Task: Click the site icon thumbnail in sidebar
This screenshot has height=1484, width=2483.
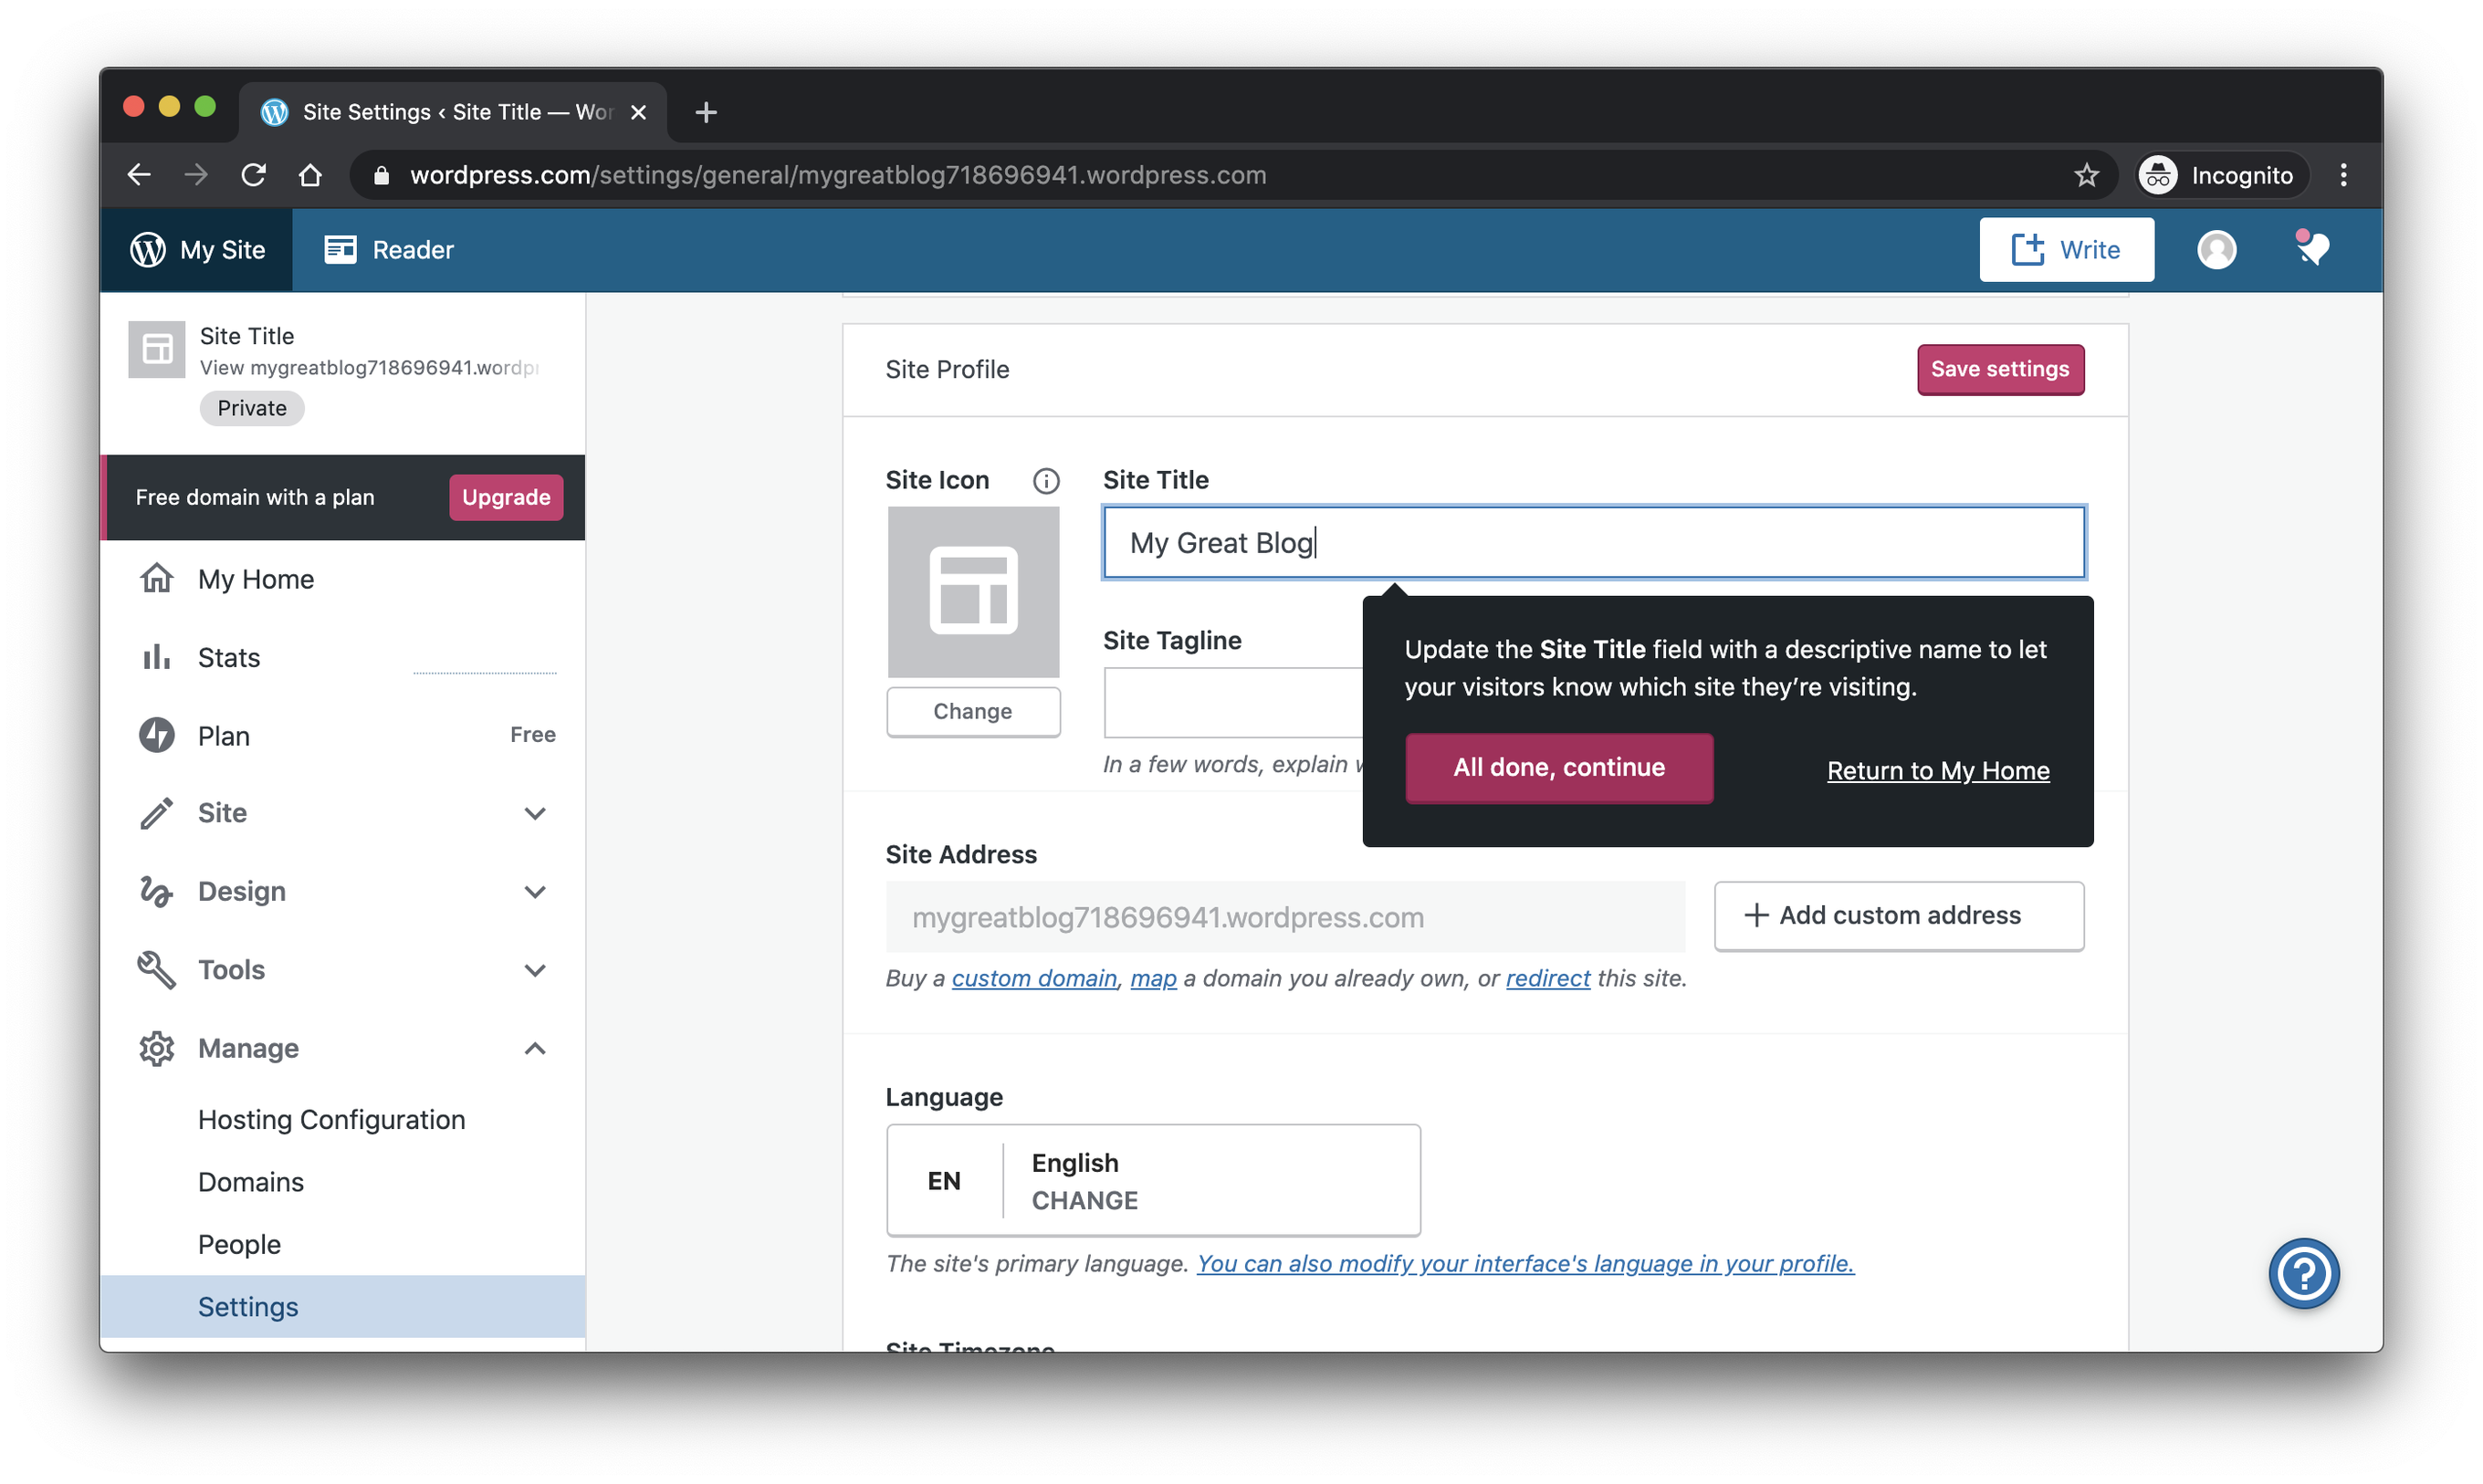Action: click(157, 349)
